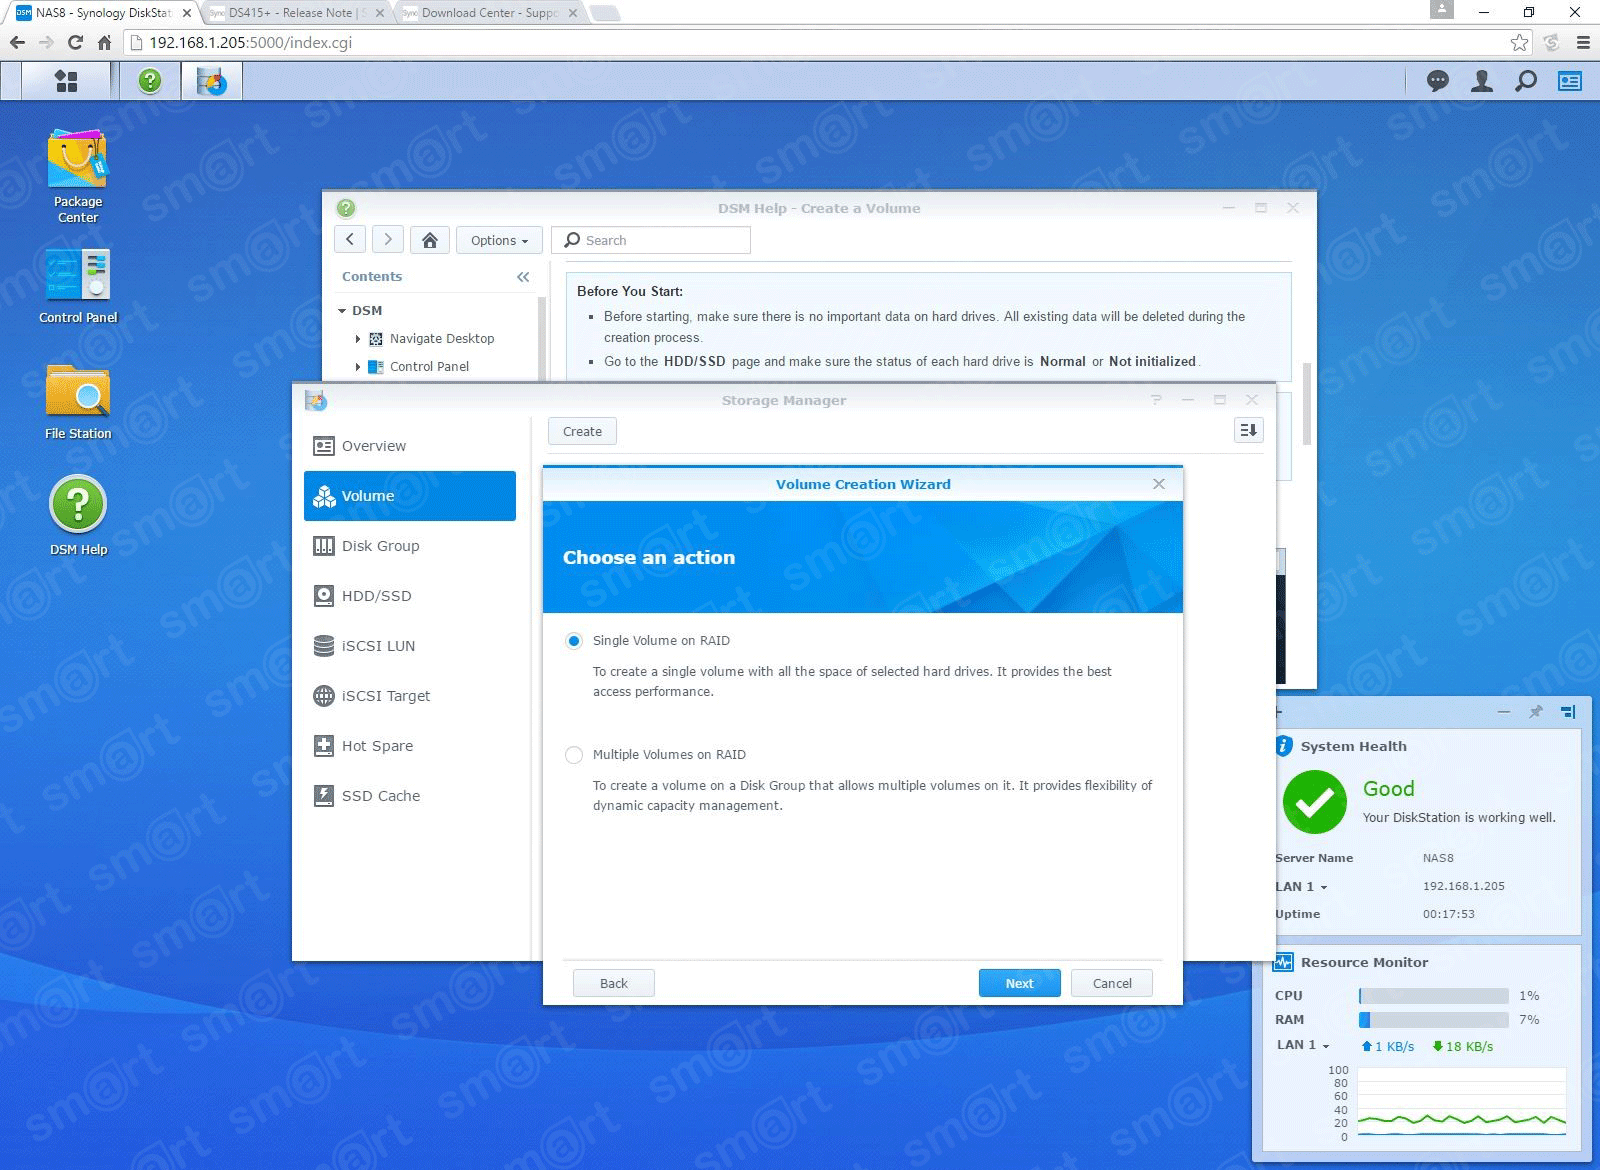Close the NAS8 browser tab

click(186, 13)
